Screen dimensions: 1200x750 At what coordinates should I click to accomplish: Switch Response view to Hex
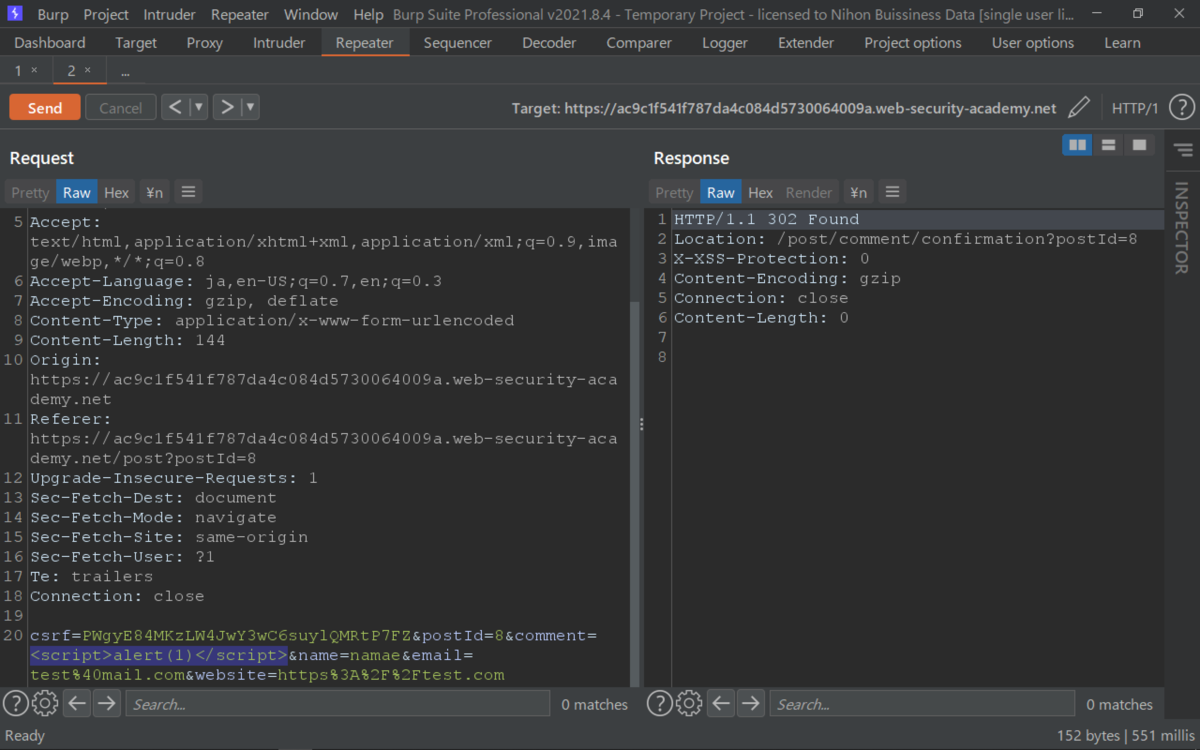[761, 192]
